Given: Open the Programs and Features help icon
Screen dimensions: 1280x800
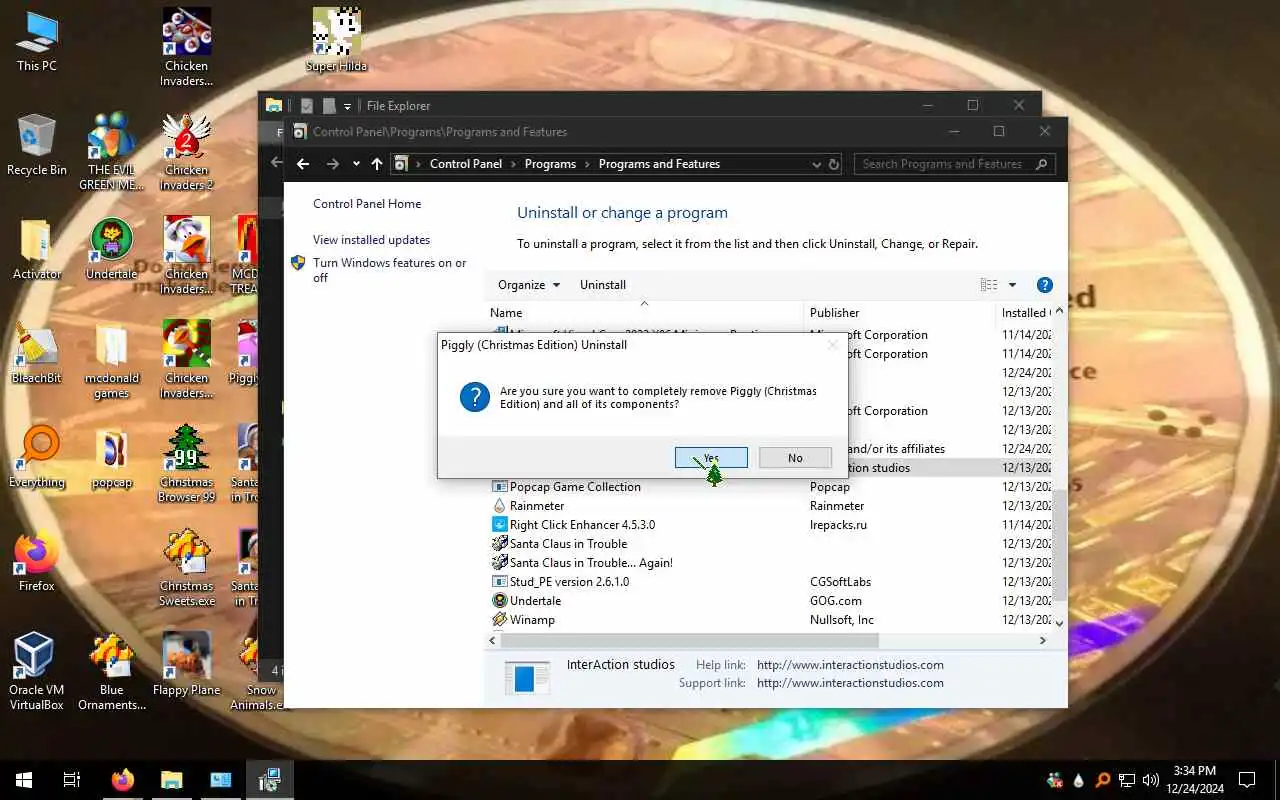Looking at the screenshot, I should click(x=1044, y=285).
